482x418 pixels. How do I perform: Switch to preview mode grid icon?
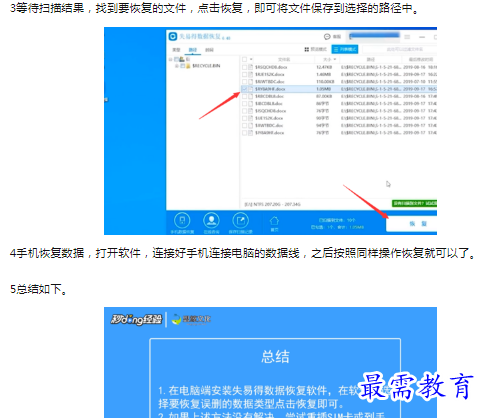click(307, 49)
